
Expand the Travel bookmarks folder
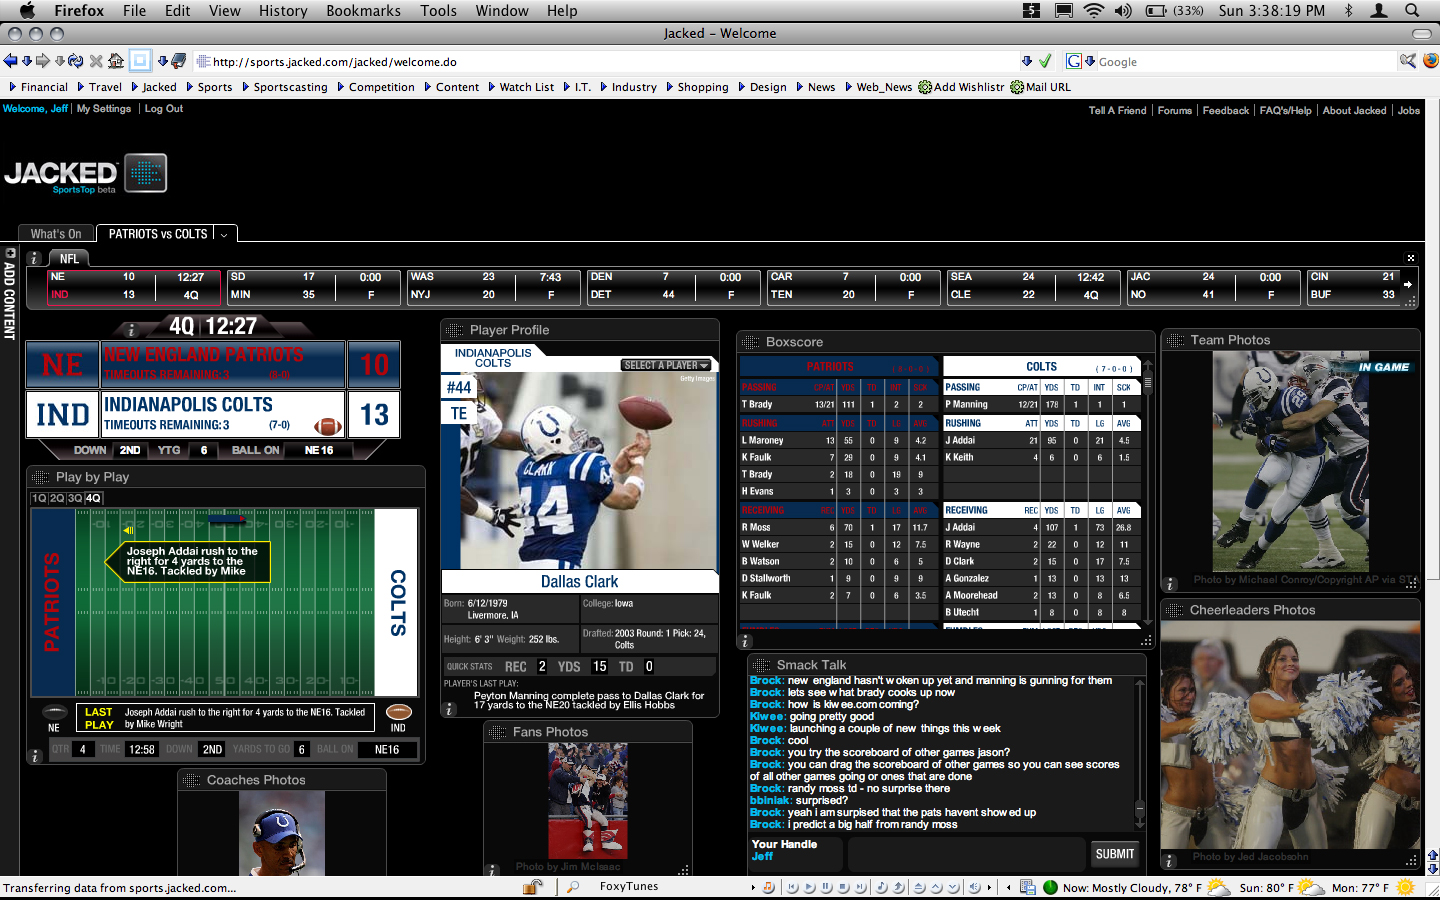click(99, 87)
